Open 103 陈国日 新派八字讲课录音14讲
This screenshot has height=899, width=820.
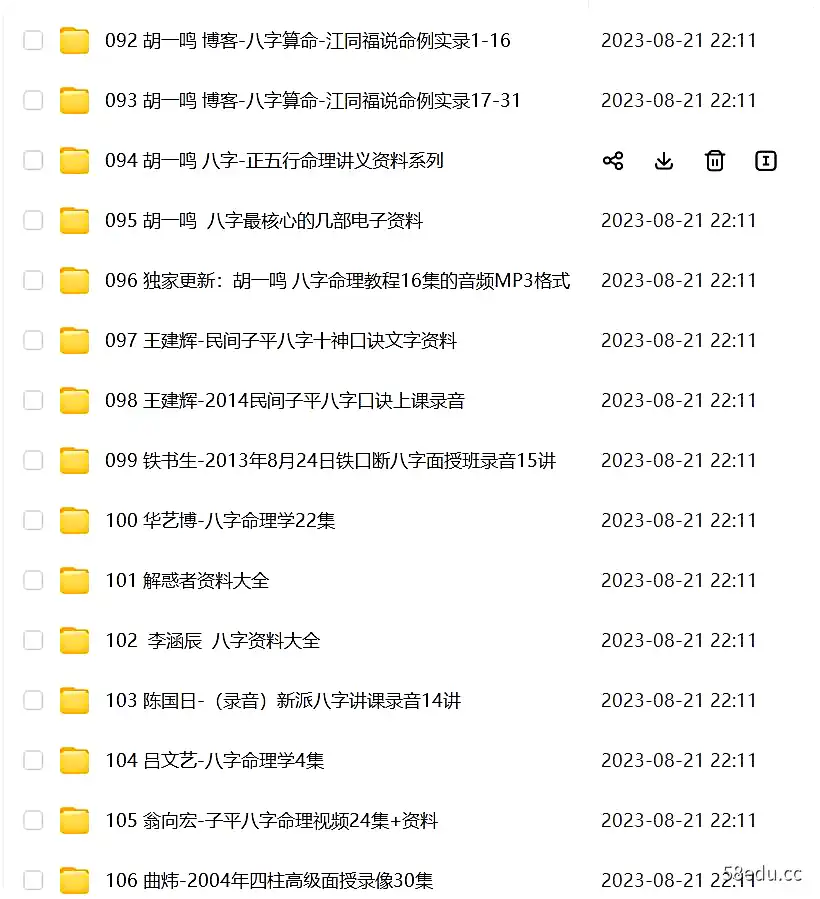[283, 700]
